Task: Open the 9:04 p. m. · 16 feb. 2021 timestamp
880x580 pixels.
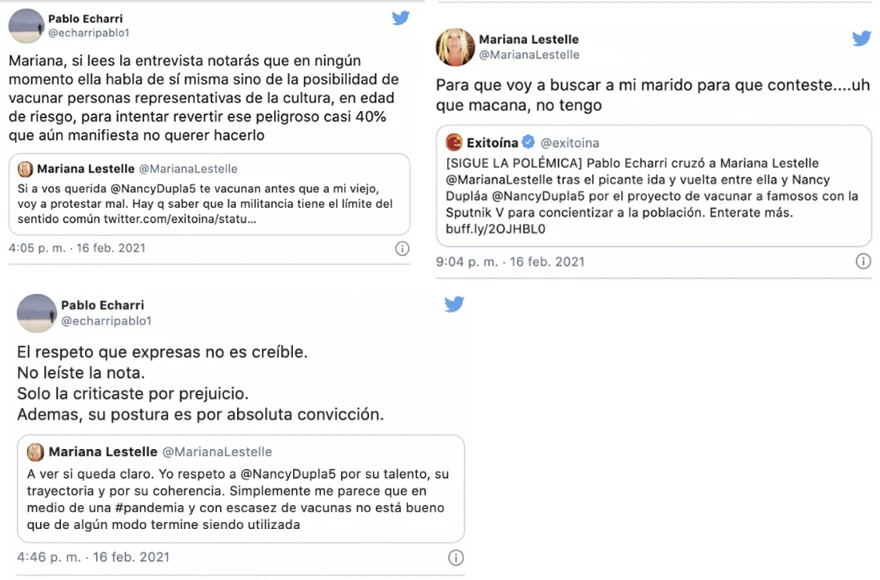Action: [x=510, y=262]
